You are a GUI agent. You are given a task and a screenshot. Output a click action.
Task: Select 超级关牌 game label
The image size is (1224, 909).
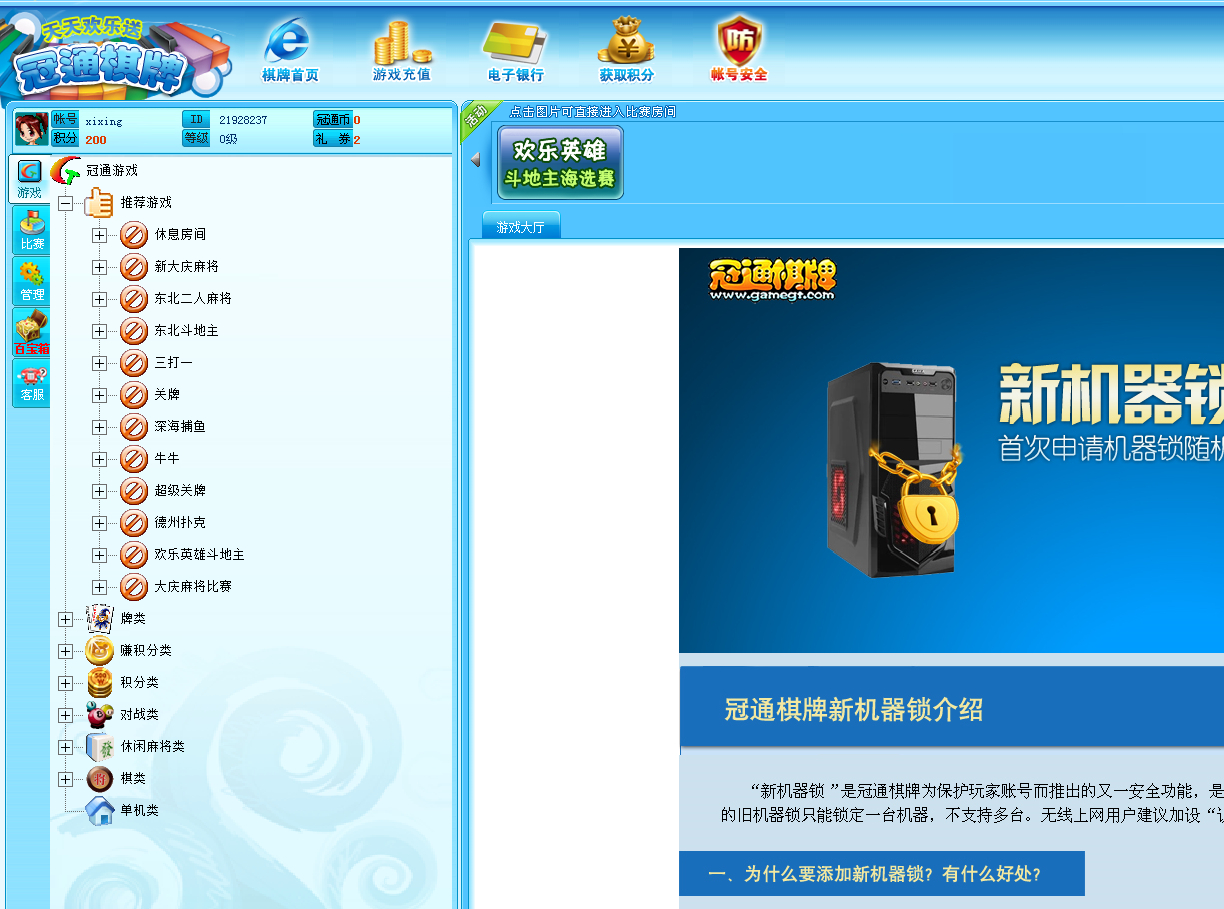pos(180,491)
